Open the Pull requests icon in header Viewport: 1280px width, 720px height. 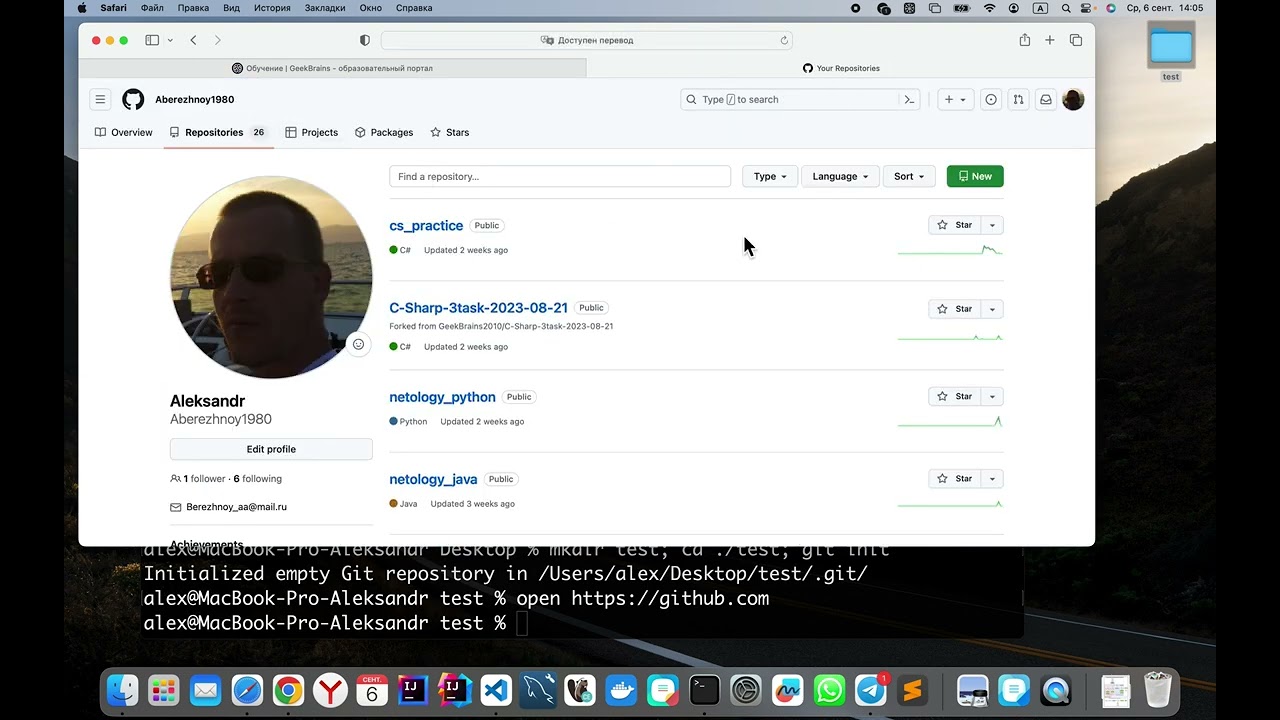point(1018,100)
